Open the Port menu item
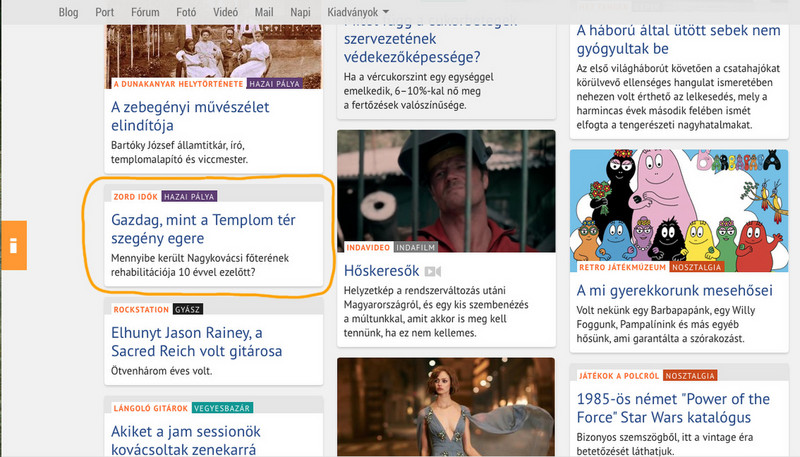Image resolution: width=800 pixels, height=457 pixels. (x=105, y=12)
